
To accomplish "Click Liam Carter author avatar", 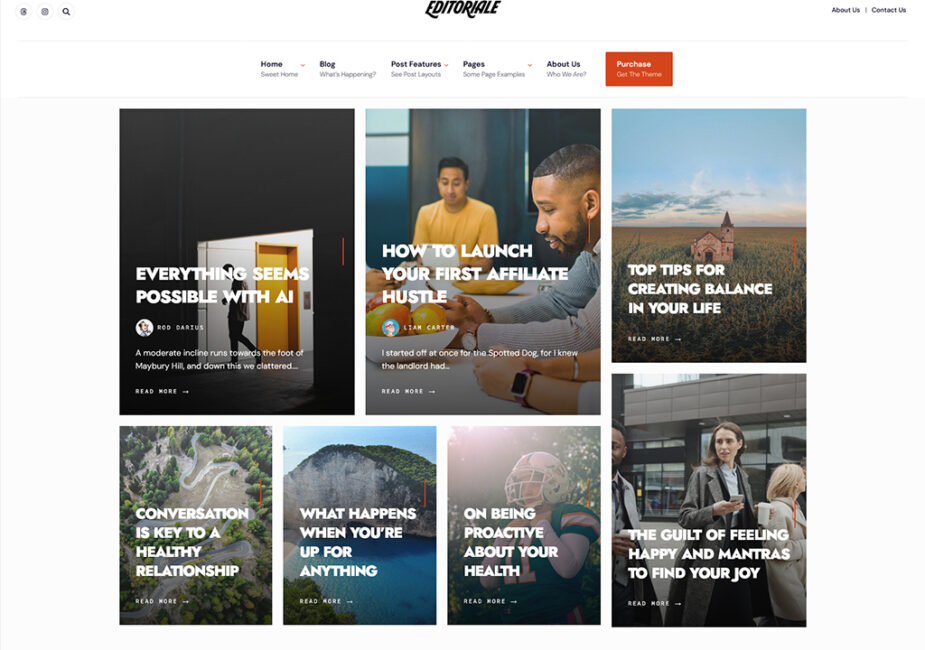I will [390, 327].
